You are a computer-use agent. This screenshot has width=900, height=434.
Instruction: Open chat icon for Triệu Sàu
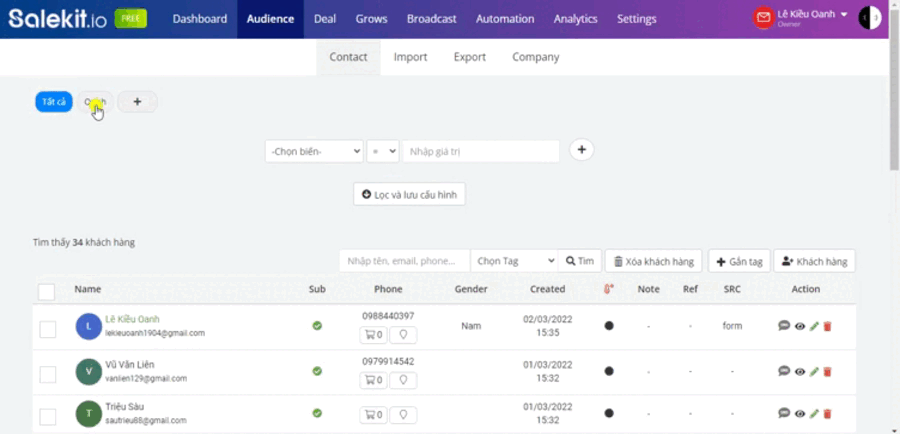point(784,413)
